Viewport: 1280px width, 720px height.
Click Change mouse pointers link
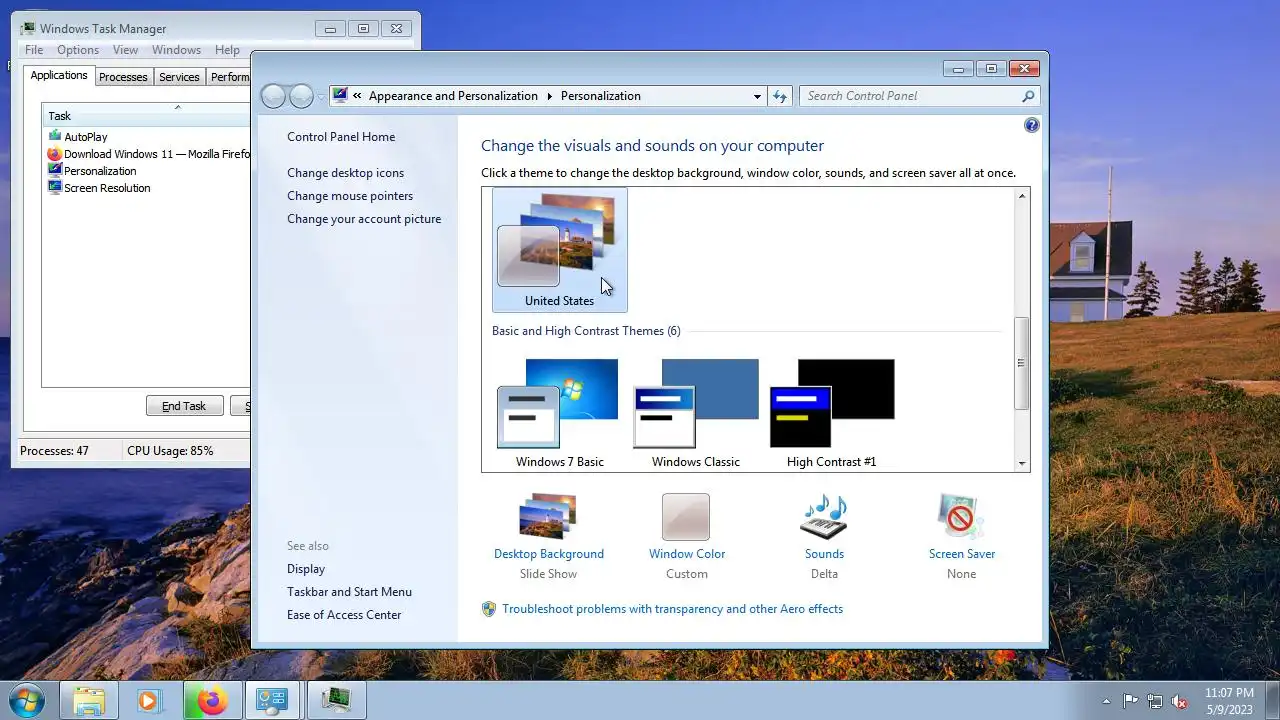tap(350, 196)
